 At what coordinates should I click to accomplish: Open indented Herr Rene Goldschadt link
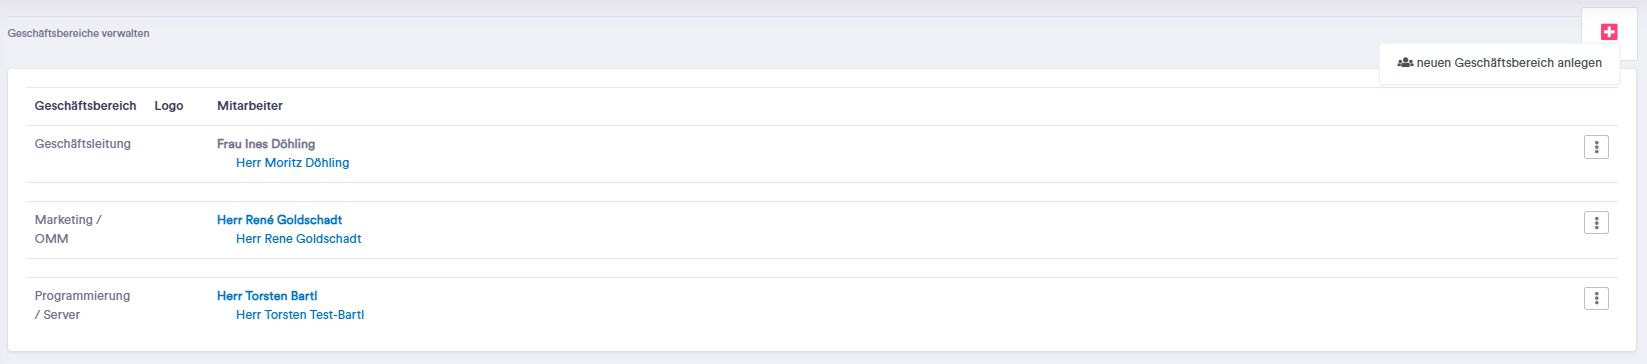299,239
